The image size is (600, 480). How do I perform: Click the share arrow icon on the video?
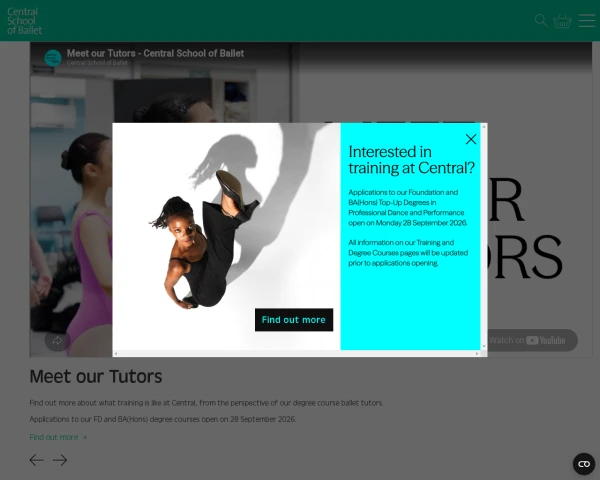pyautogui.click(x=57, y=340)
